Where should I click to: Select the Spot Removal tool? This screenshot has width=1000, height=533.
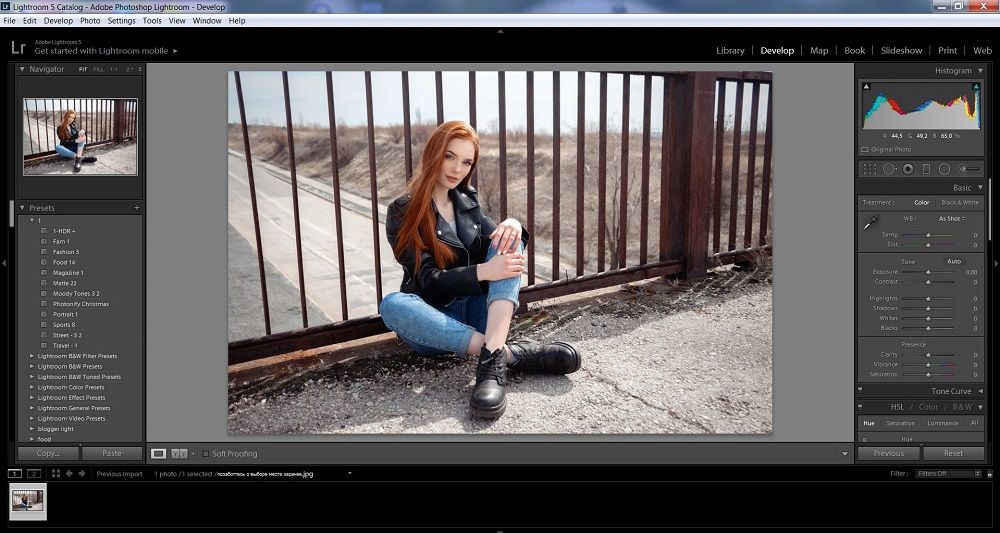pyautogui.click(x=889, y=169)
